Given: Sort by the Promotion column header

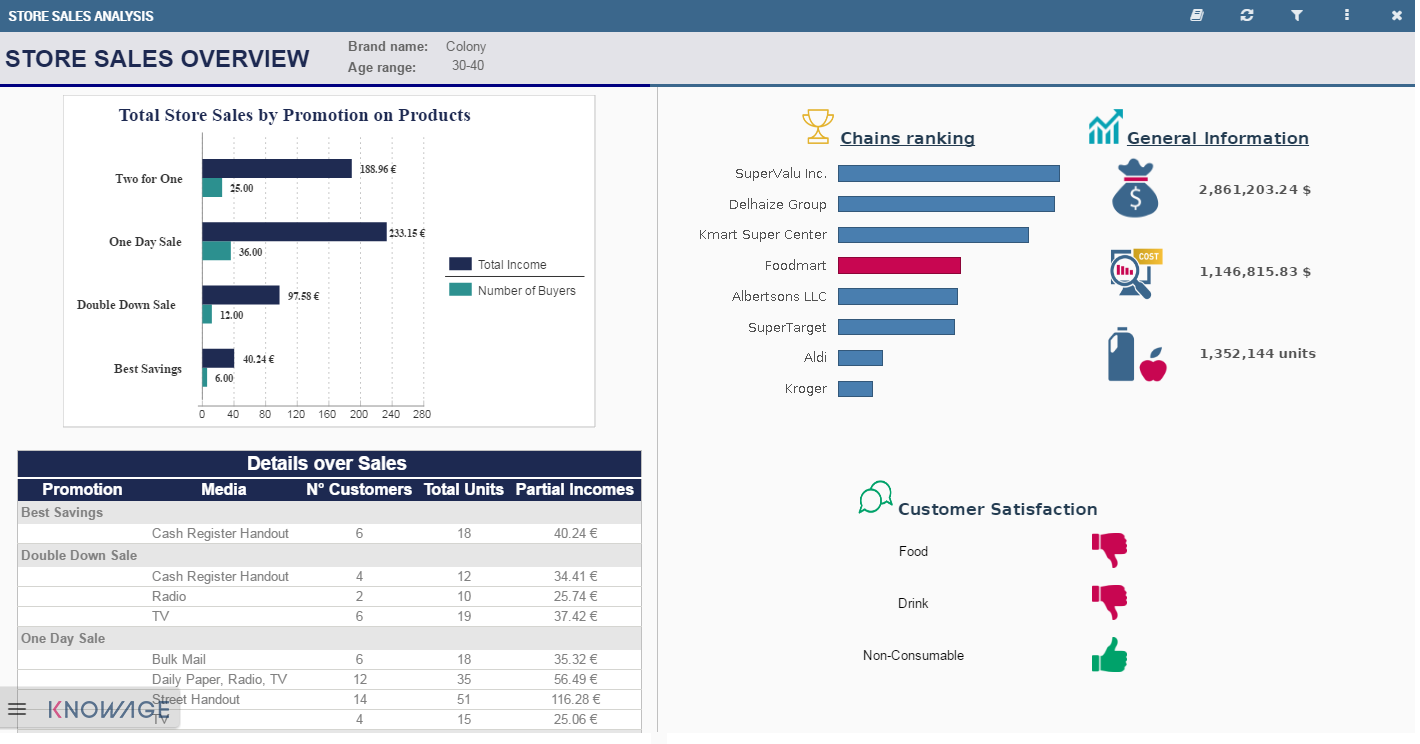Looking at the screenshot, I should coord(82,489).
